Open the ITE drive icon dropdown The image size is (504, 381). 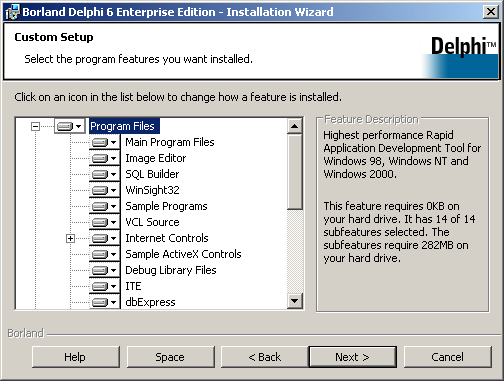point(104,286)
